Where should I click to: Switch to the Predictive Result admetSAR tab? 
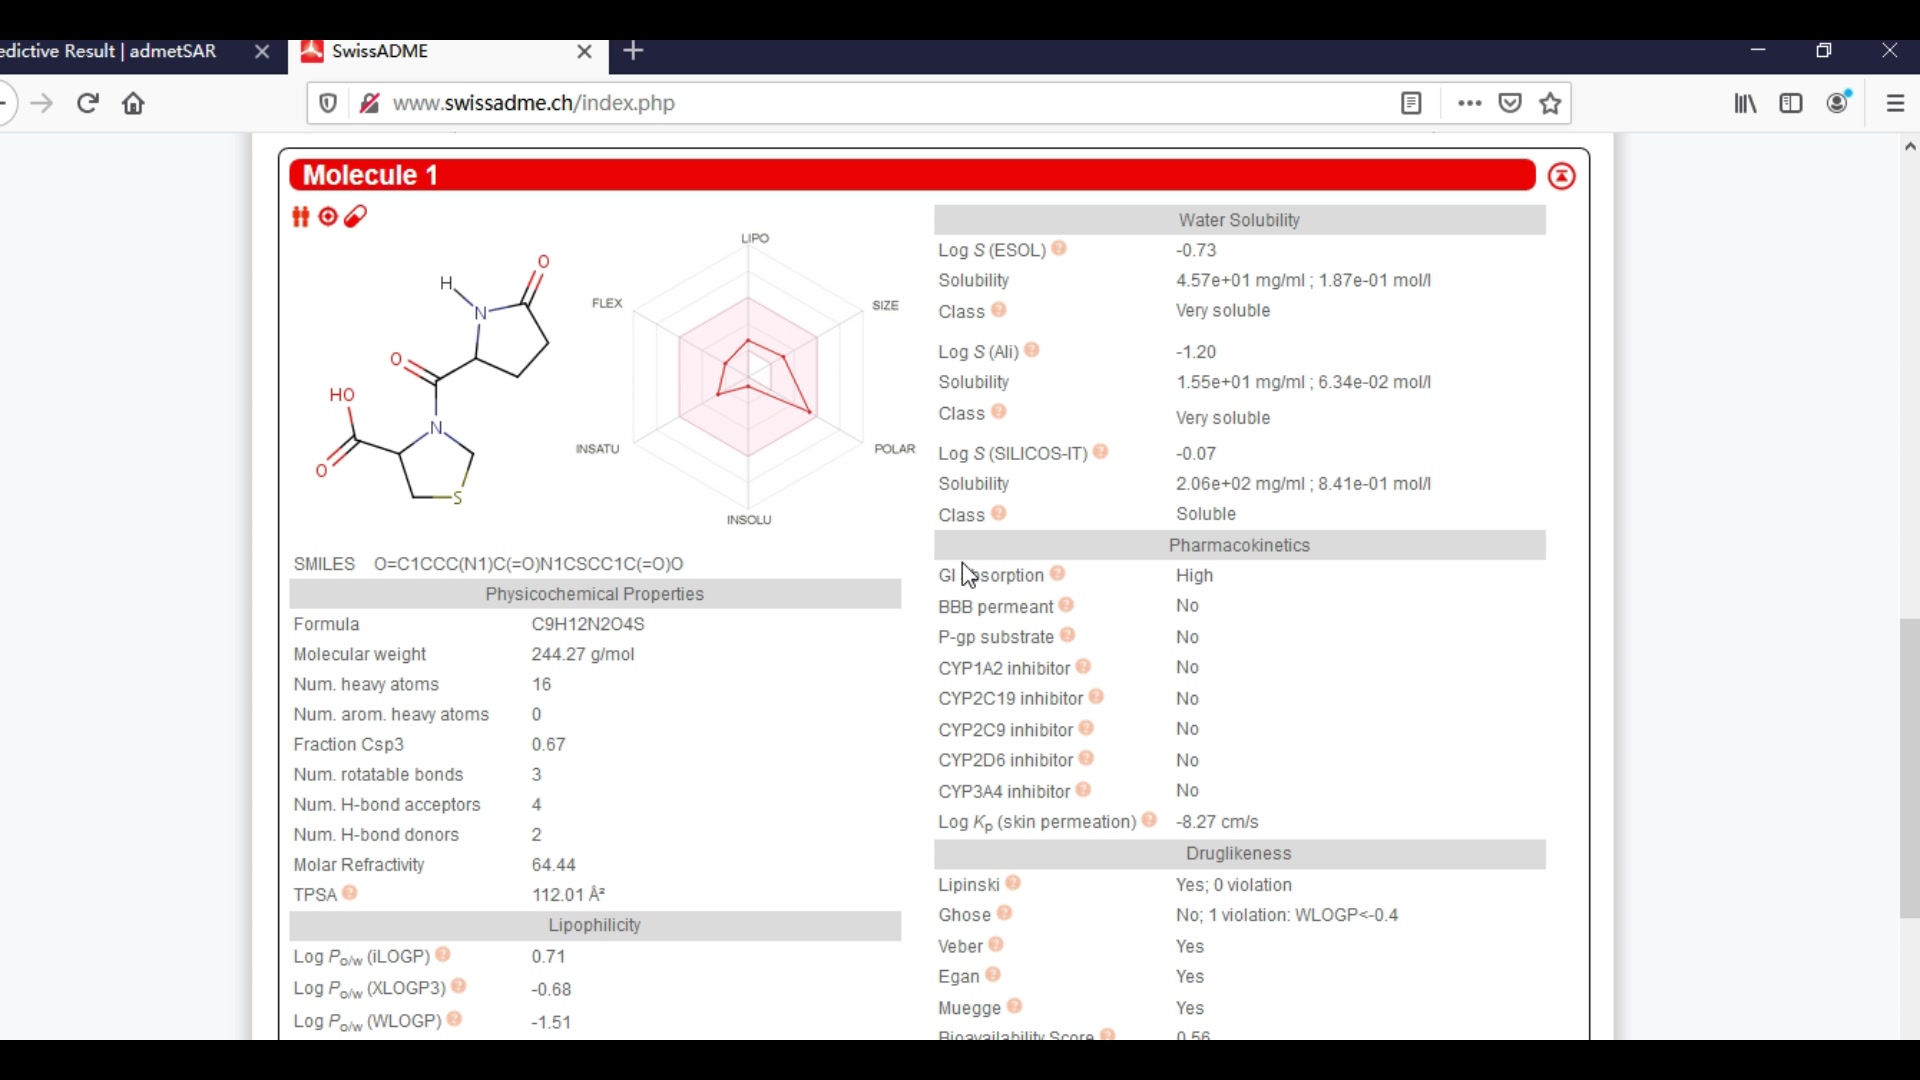(110, 52)
